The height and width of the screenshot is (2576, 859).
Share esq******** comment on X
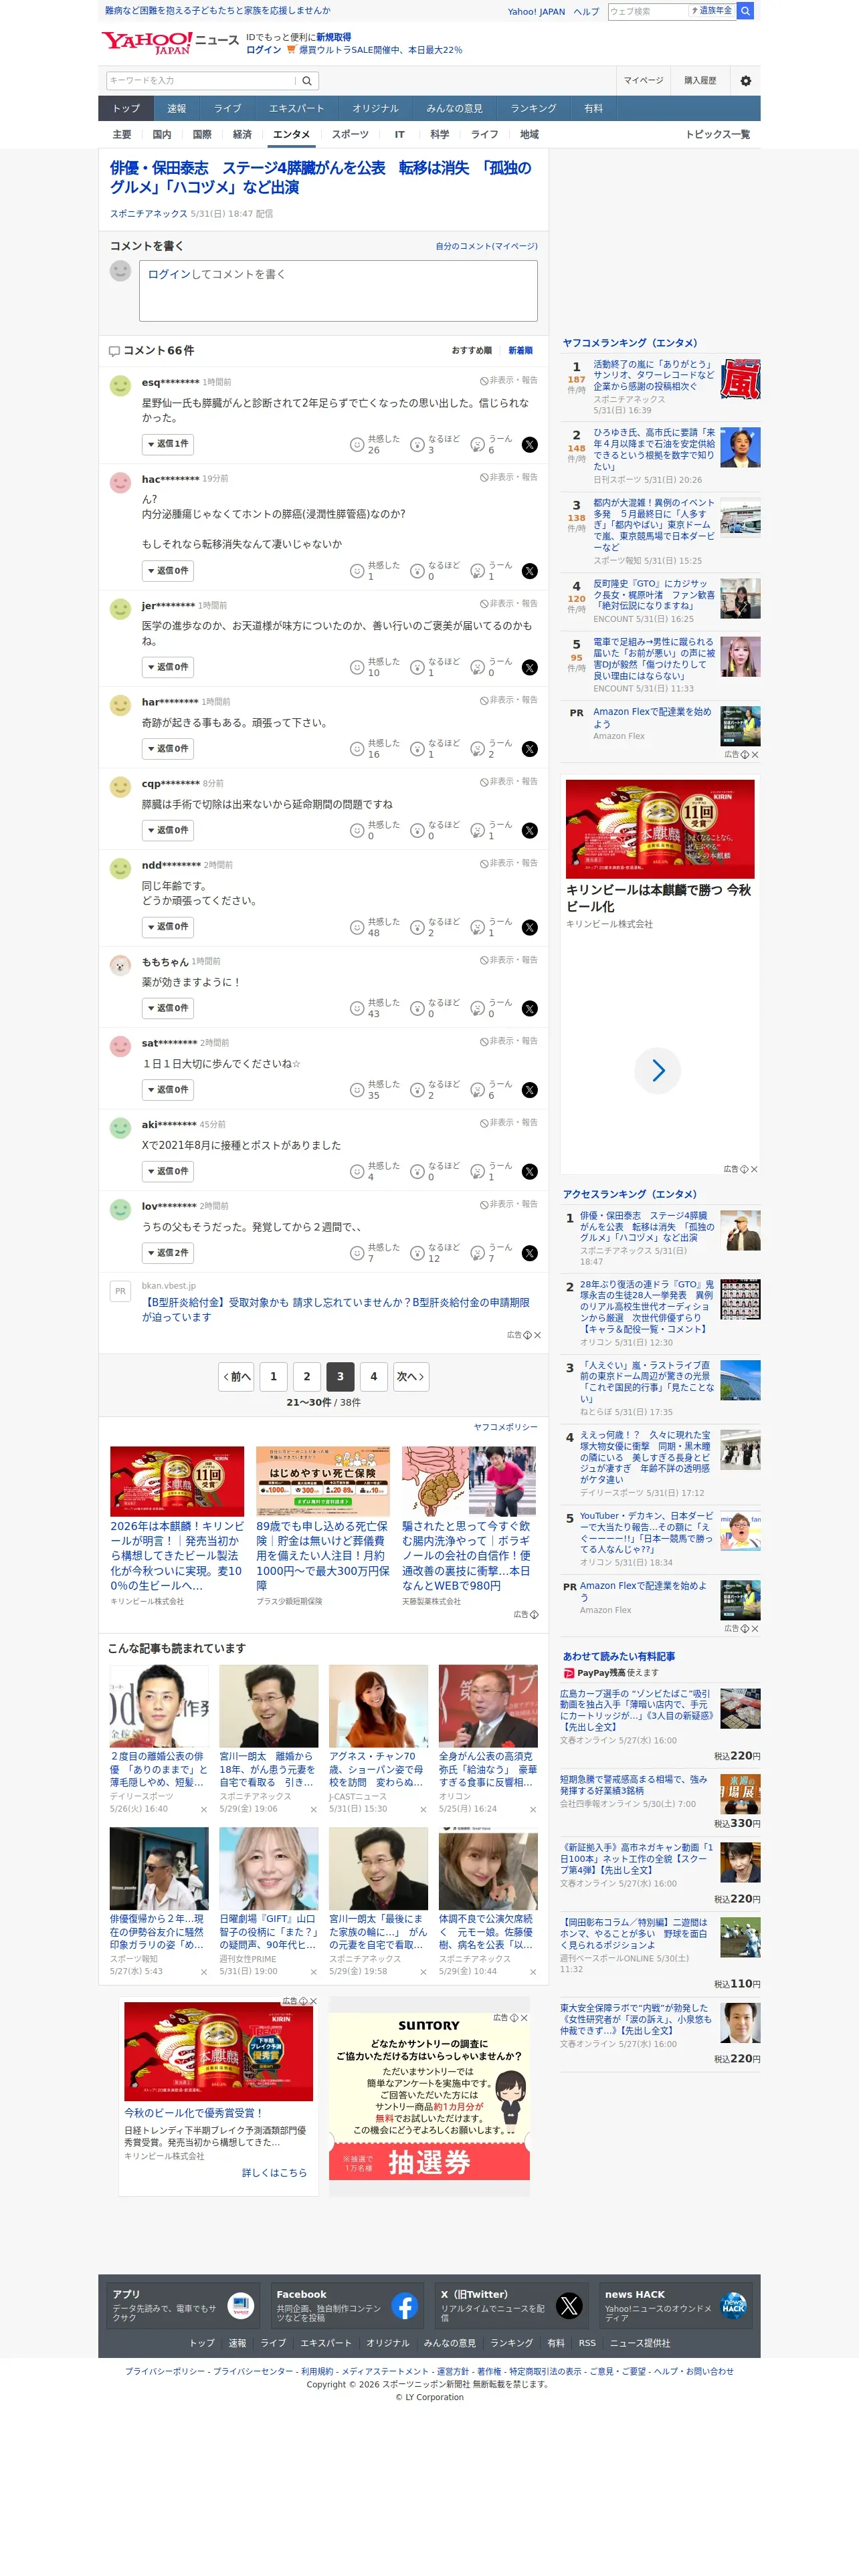click(529, 445)
